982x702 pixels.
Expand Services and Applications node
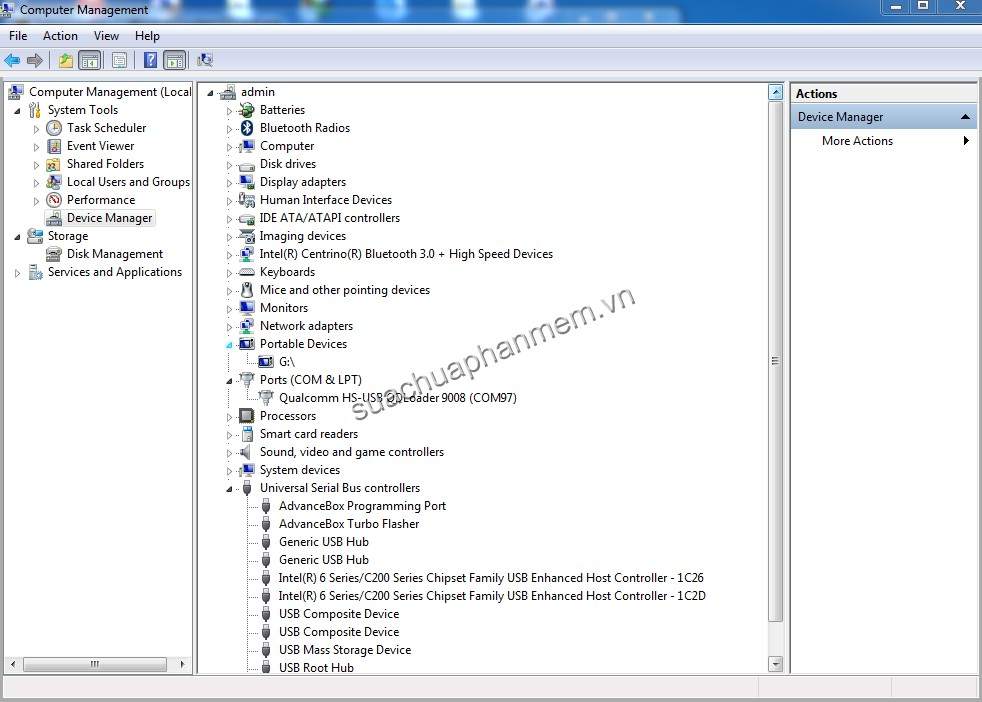18,273
